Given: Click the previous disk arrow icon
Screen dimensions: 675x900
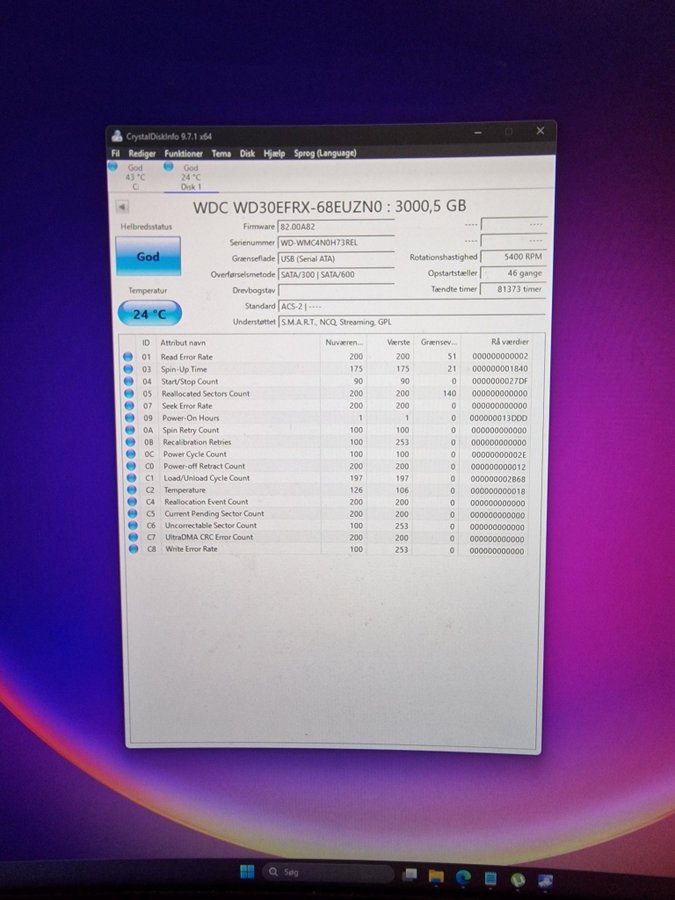Looking at the screenshot, I should coord(123,207).
